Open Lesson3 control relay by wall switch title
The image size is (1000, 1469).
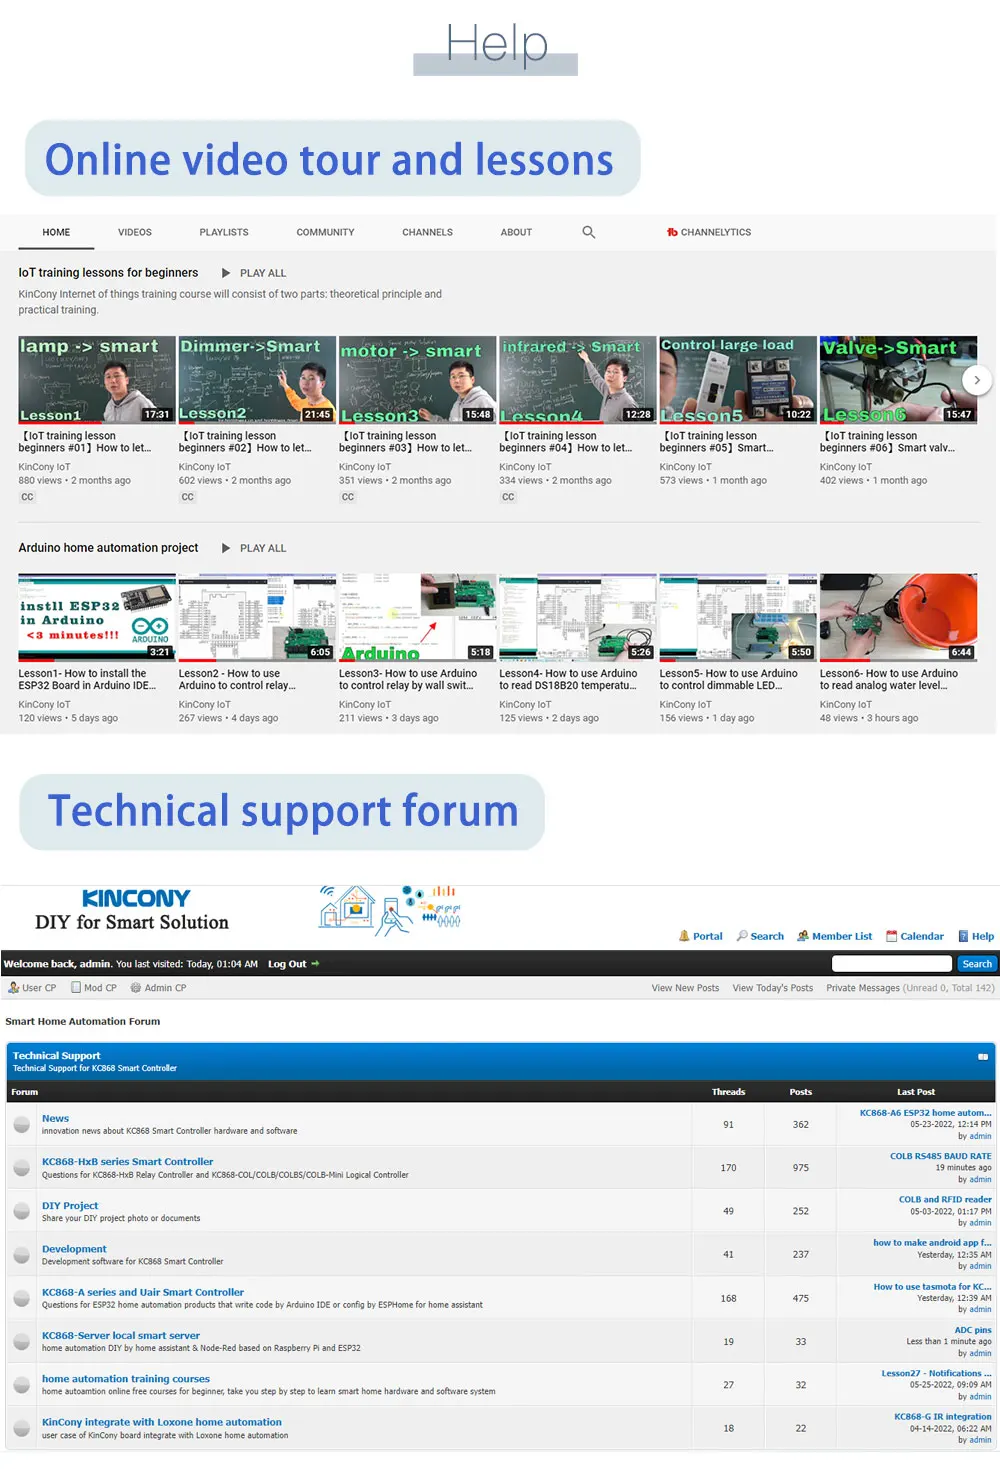pos(408,680)
